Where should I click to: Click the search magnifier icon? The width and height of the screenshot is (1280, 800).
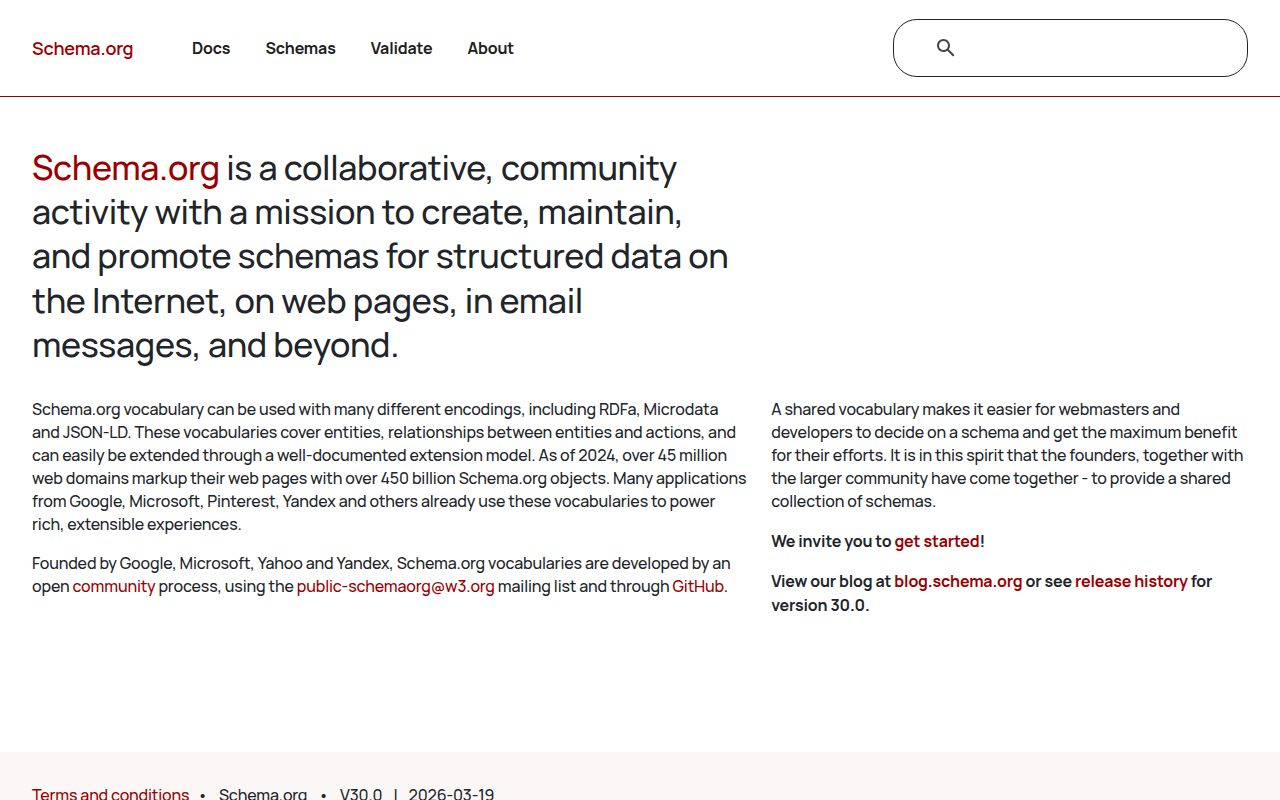pos(945,47)
